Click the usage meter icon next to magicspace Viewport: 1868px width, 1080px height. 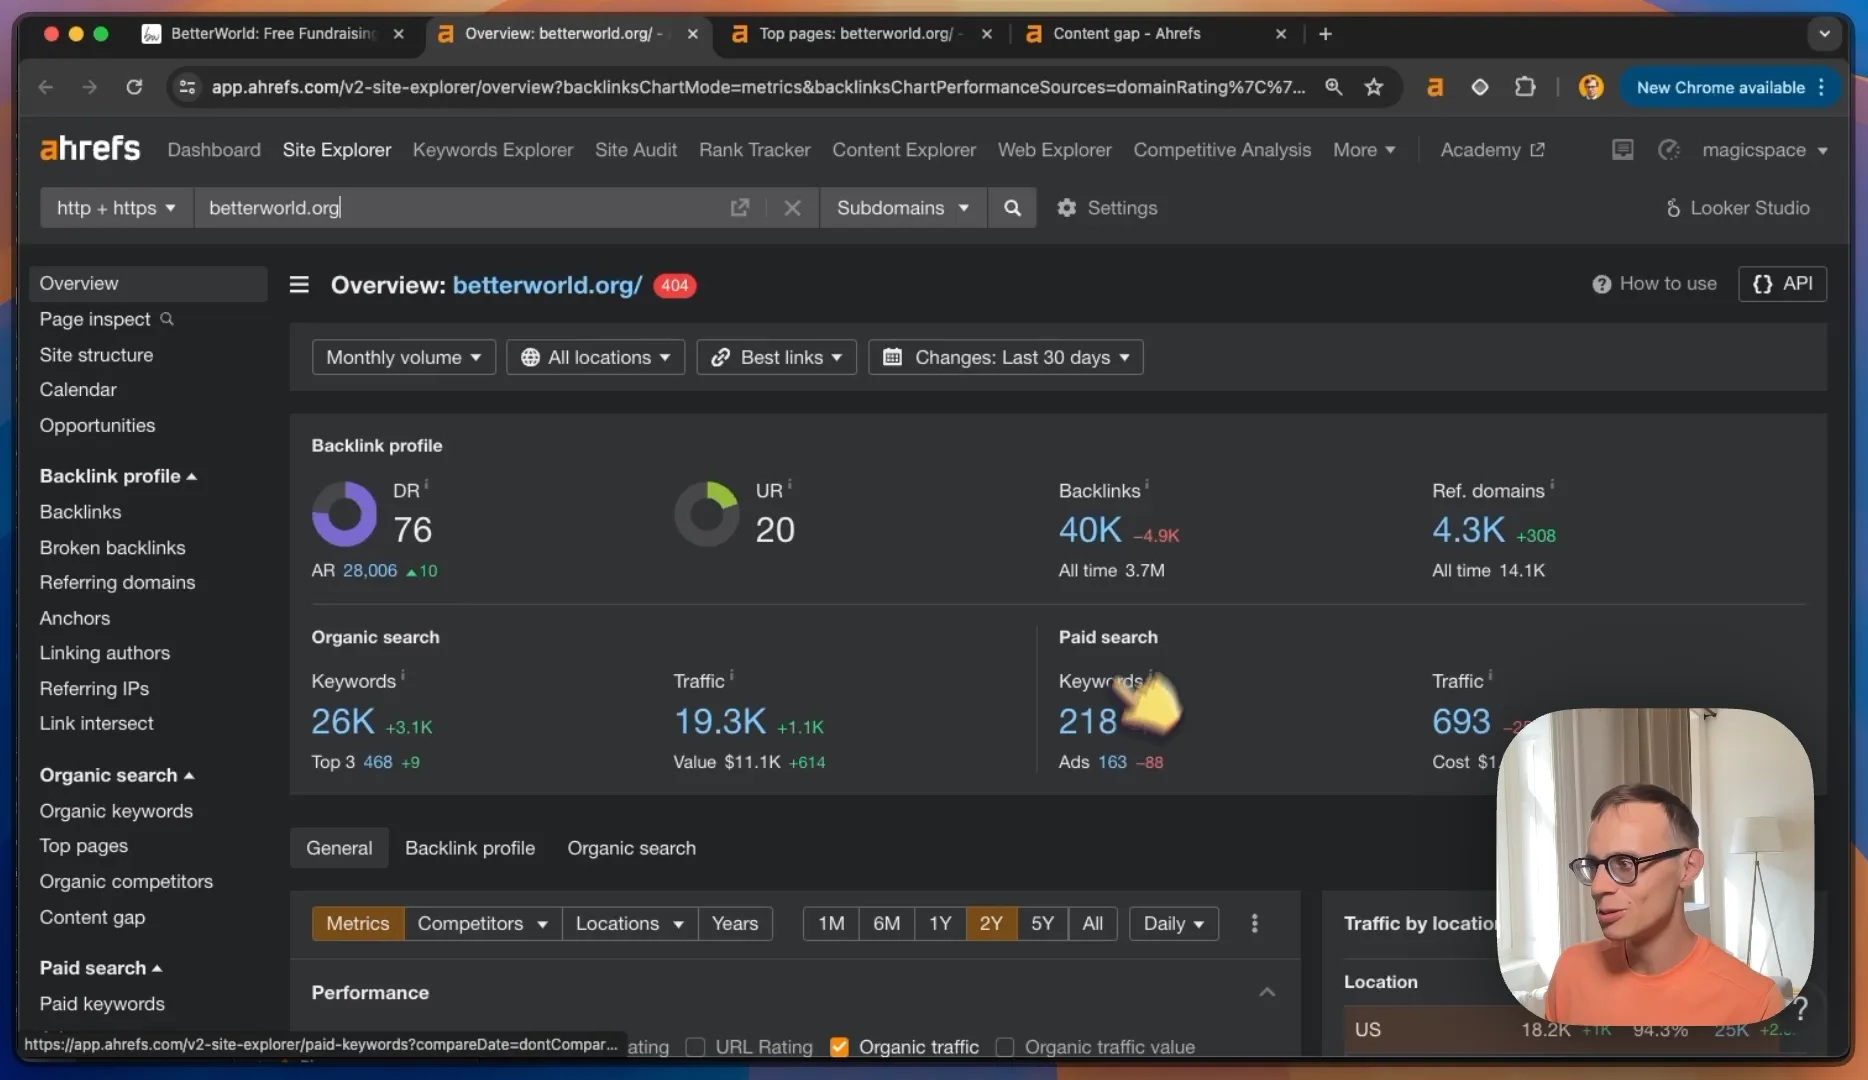pos(1668,150)
